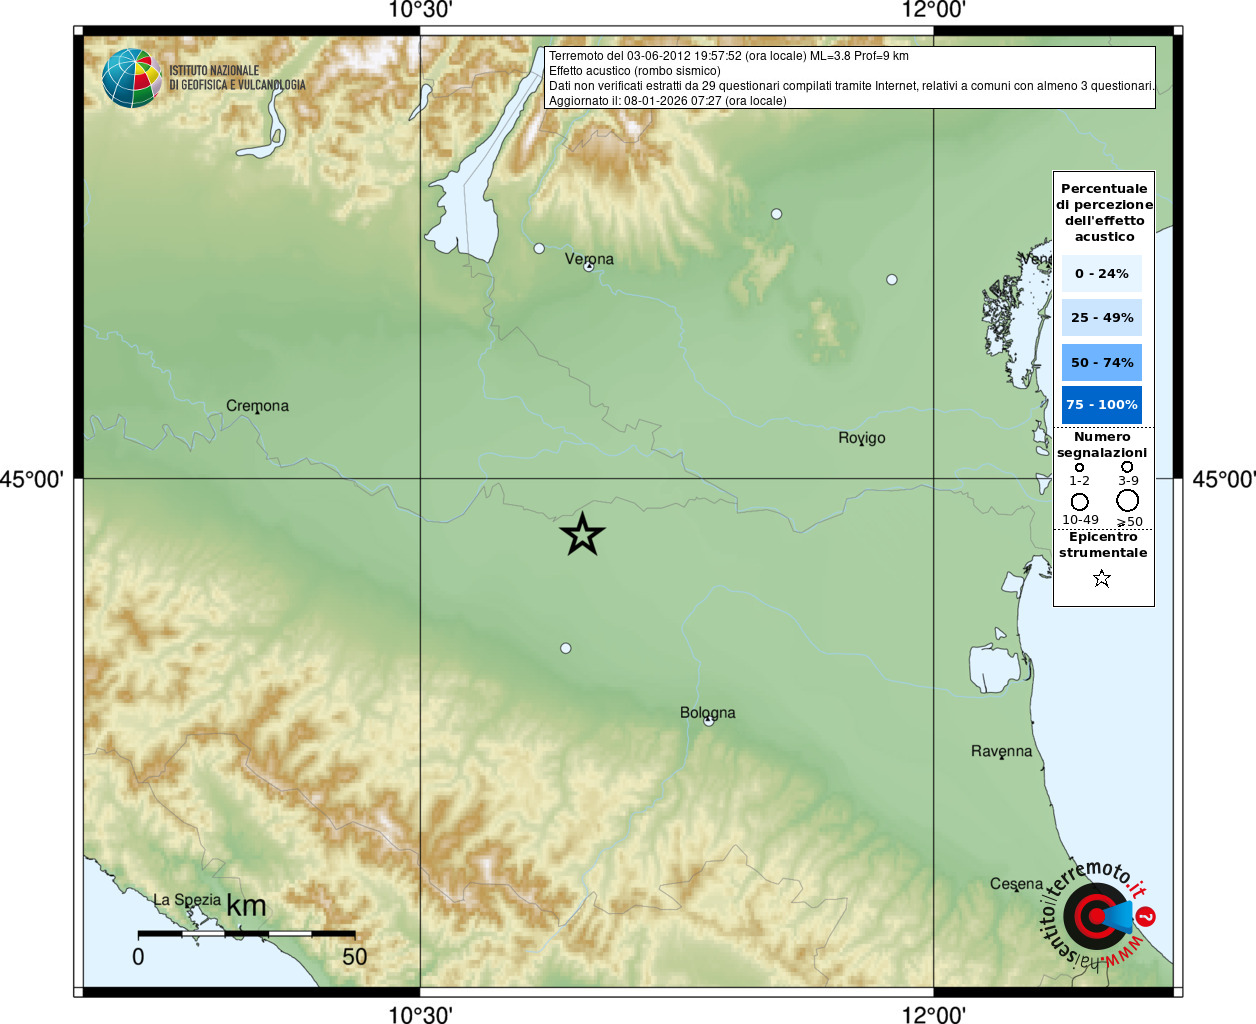1256x1024 pixels.
Task: Click the Bologna city marker dot
Action: (x=709, y=721)
